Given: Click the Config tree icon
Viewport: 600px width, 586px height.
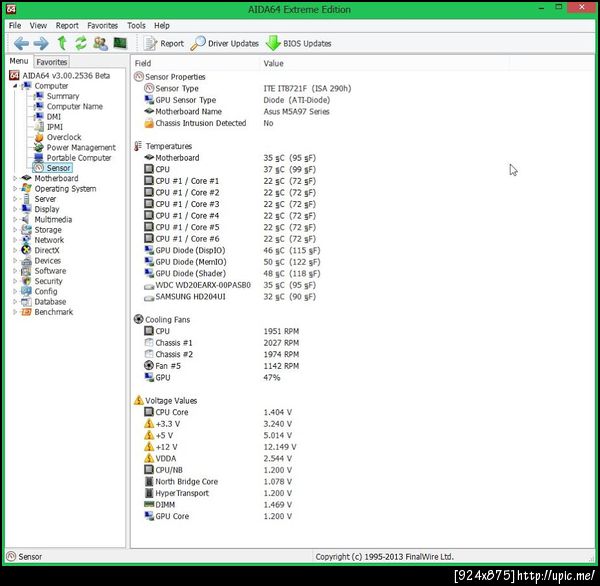Looking at the screenshot, I should pyautogui.click(x=26, y=292).
